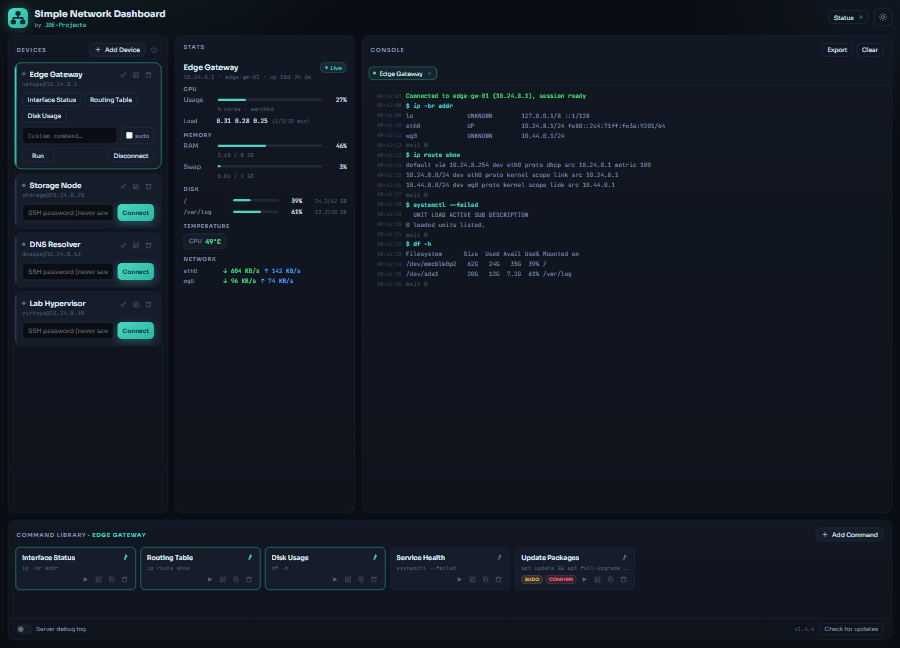The height and width of the screenshot is (648, 900).
Task: Click the Run button on Edge Gateway
Action: coord(38,156)
